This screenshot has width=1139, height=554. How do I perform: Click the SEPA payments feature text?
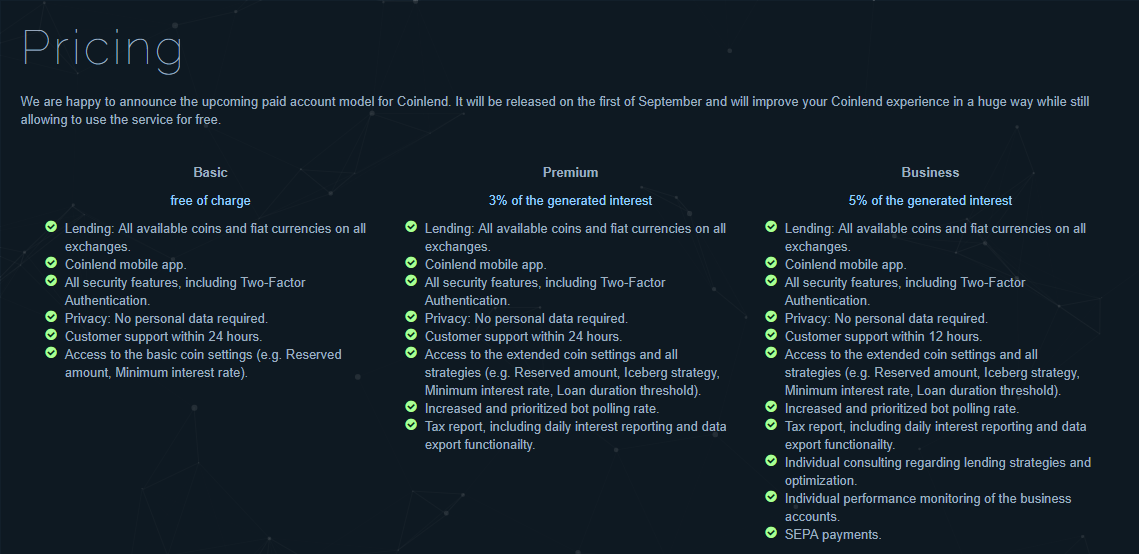(833, 534)
